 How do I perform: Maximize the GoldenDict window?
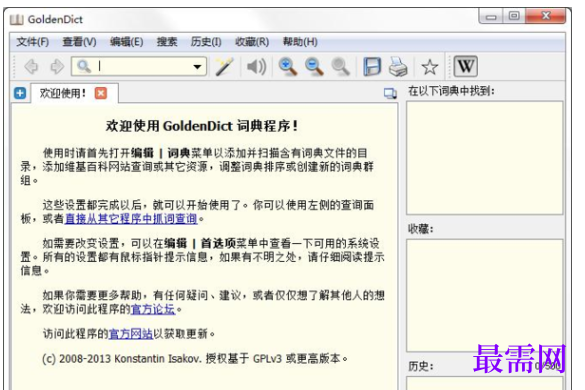click(514, 16)
